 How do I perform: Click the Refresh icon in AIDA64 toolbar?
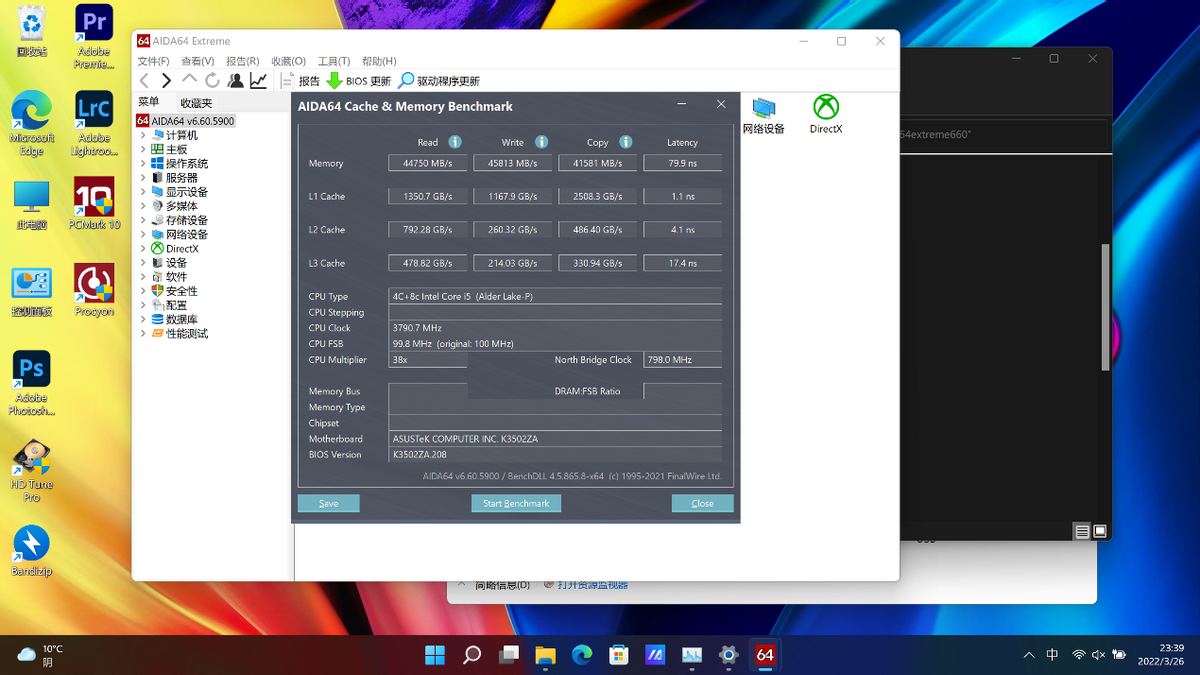212,81
